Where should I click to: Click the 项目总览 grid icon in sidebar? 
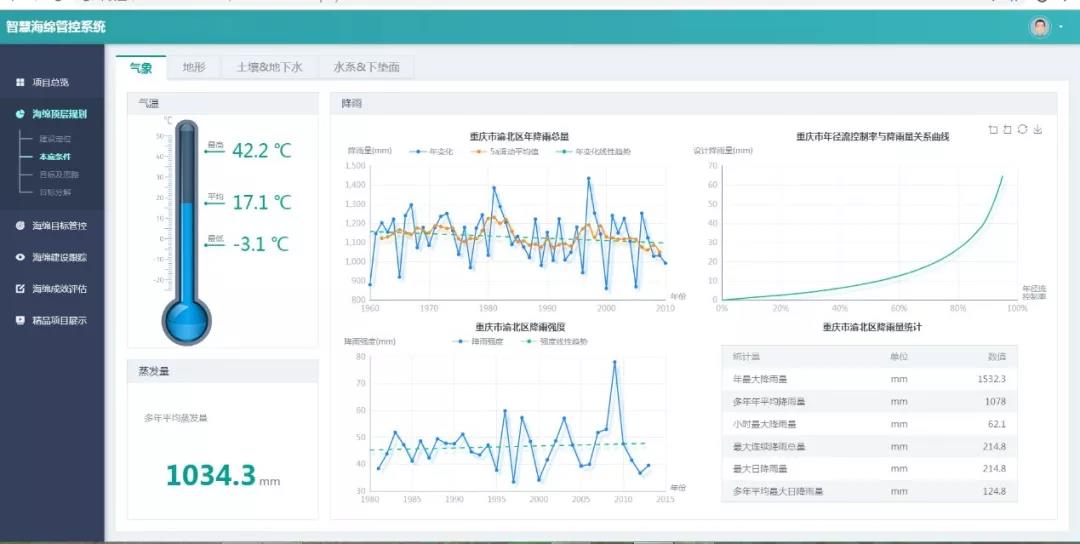[20, 83]
